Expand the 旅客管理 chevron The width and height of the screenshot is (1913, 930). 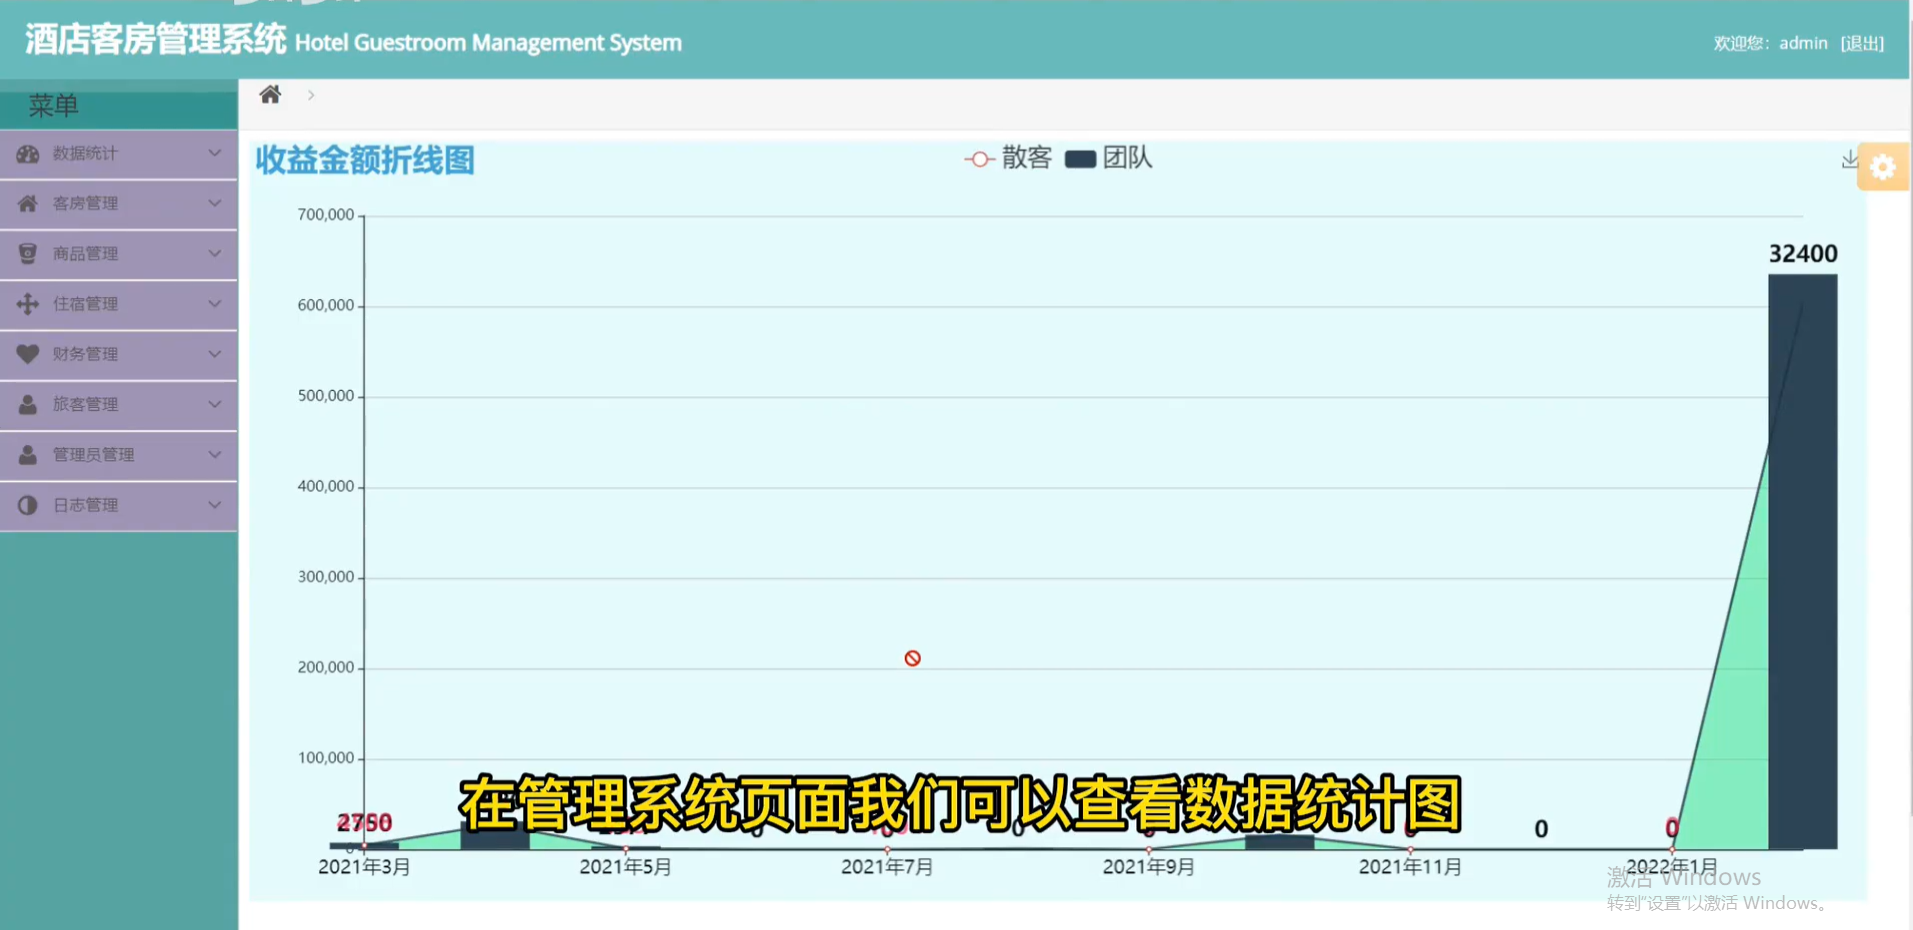point(214,404)
